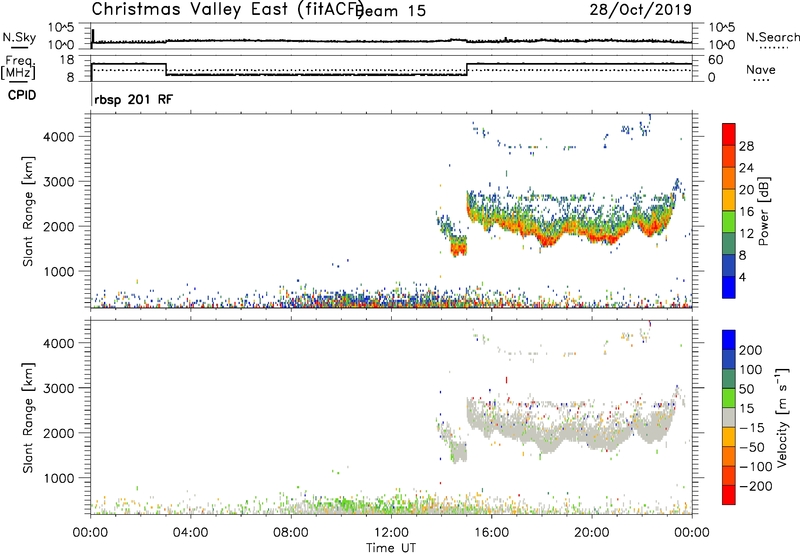Screen dimensions: 800x554
Task: Click the solid line sample under N.Sky
Action: (x=19, y=48)
